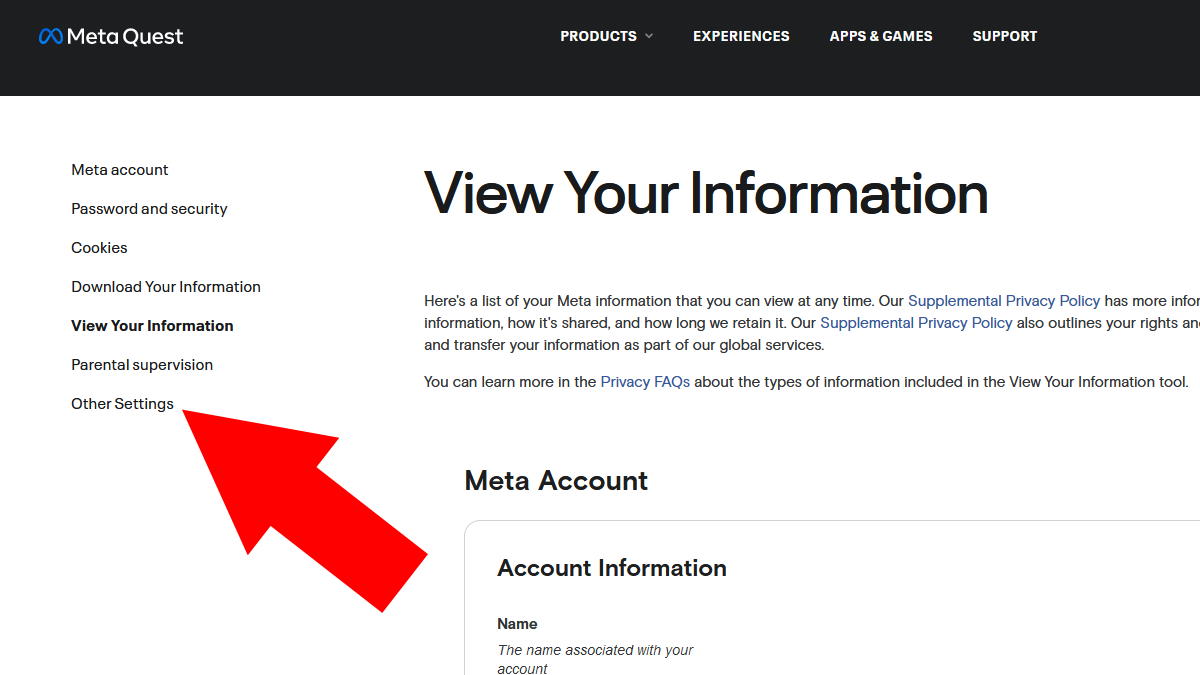The width and height of the screenshot is (1200, 675).
Task: Expand the chevron next to Products
Action: (649, 36)
